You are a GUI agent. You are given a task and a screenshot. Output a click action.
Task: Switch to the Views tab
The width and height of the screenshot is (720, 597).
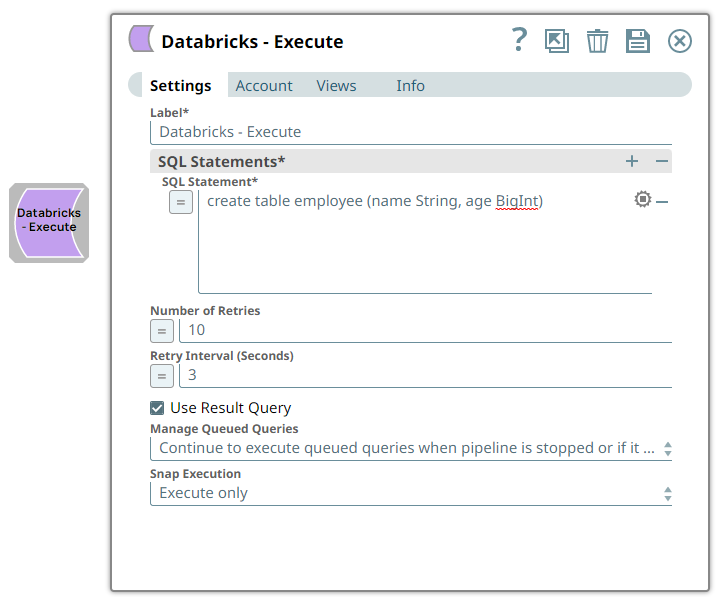(336, 86)
